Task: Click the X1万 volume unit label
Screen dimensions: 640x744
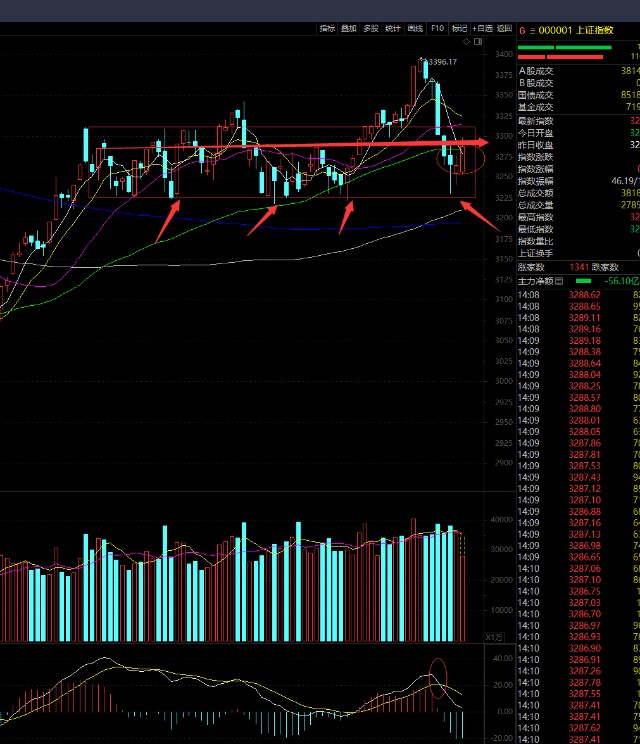Action: tap(495, 636)
